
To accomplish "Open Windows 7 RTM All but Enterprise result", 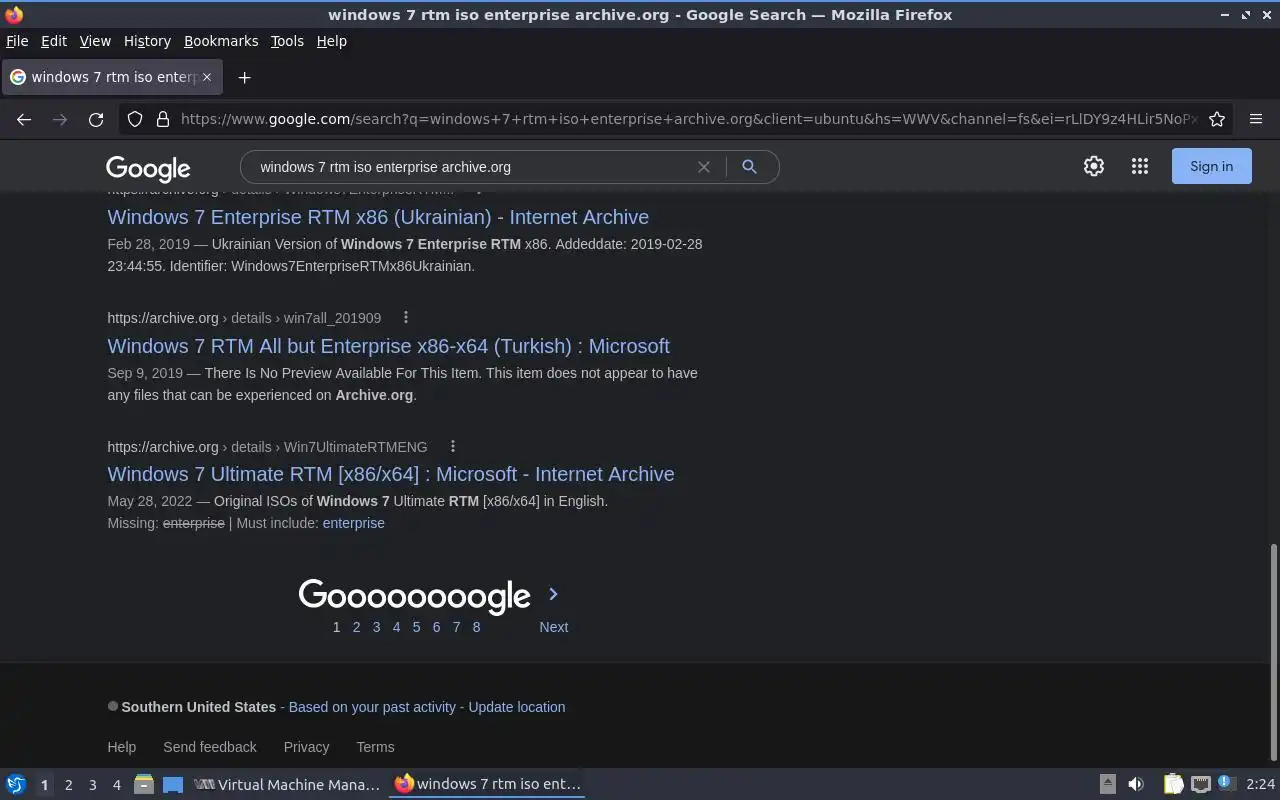I will (388, 346).
